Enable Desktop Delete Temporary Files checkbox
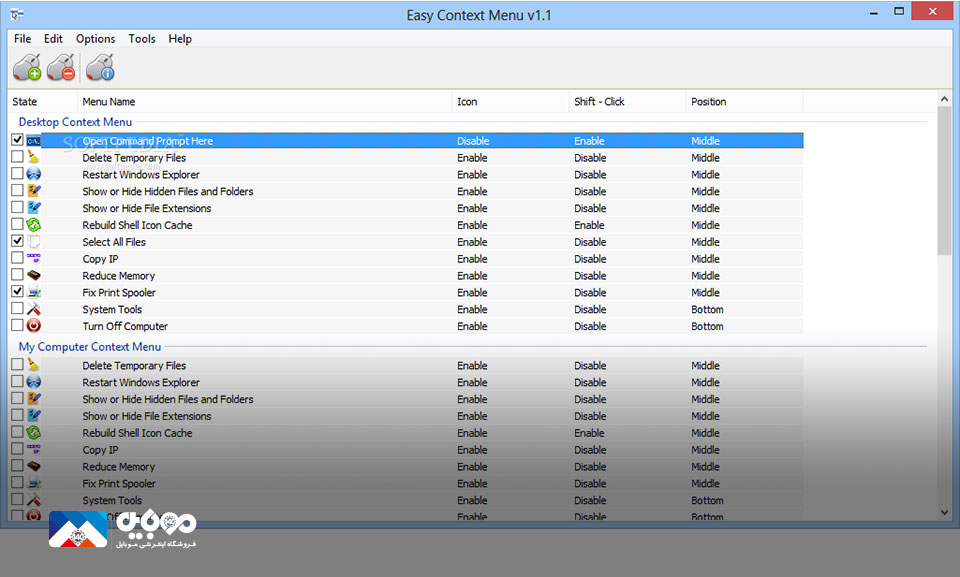 (17, 157)
